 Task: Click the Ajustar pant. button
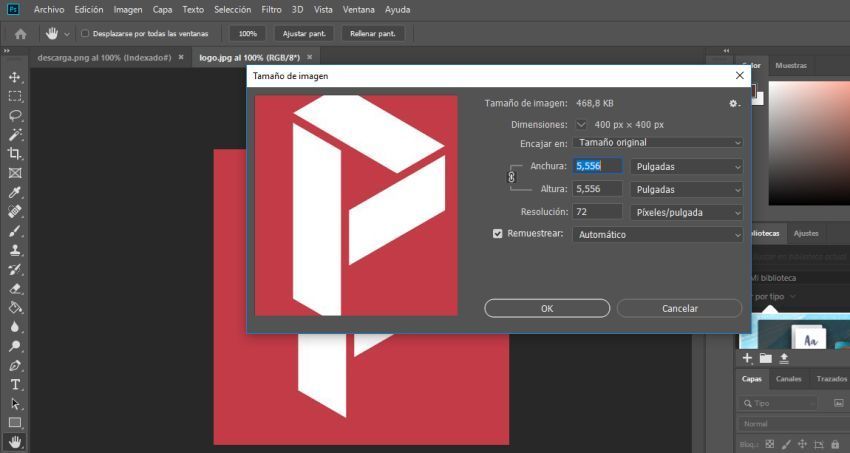coord(304,34)
